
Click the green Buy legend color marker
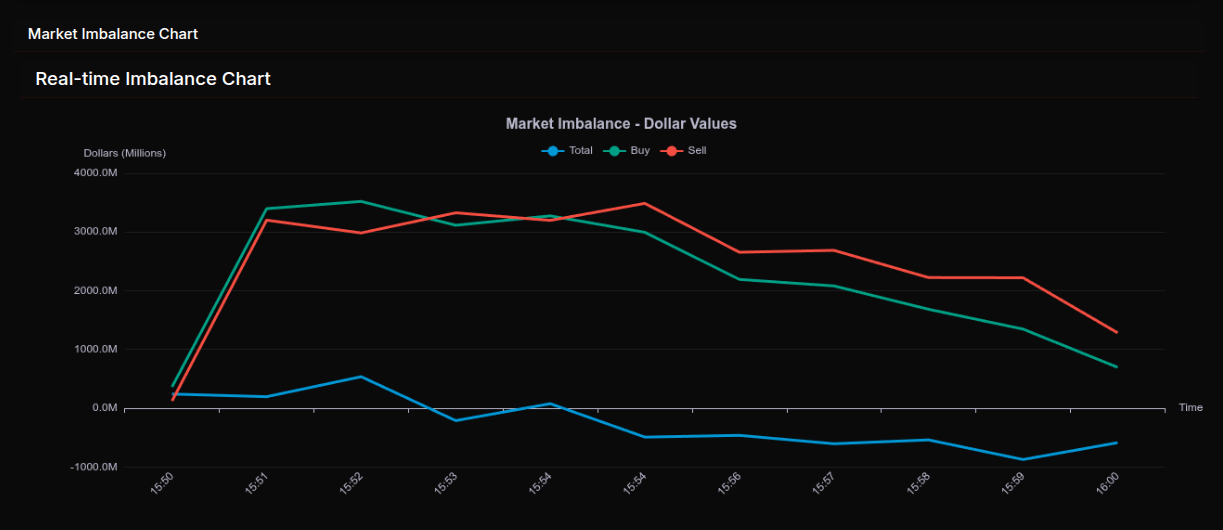(613, 151)
